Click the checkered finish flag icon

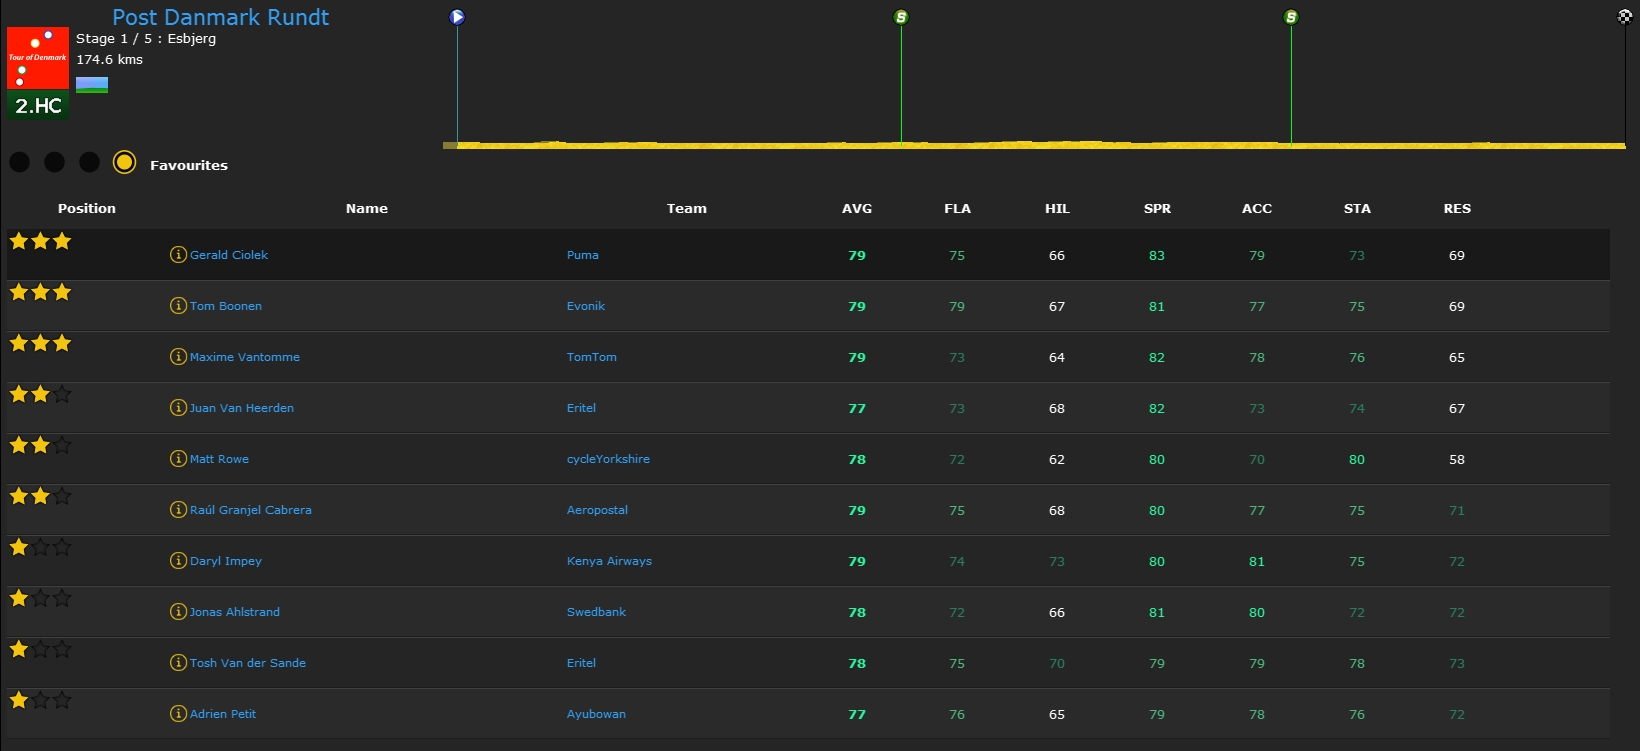point(1625,17)
